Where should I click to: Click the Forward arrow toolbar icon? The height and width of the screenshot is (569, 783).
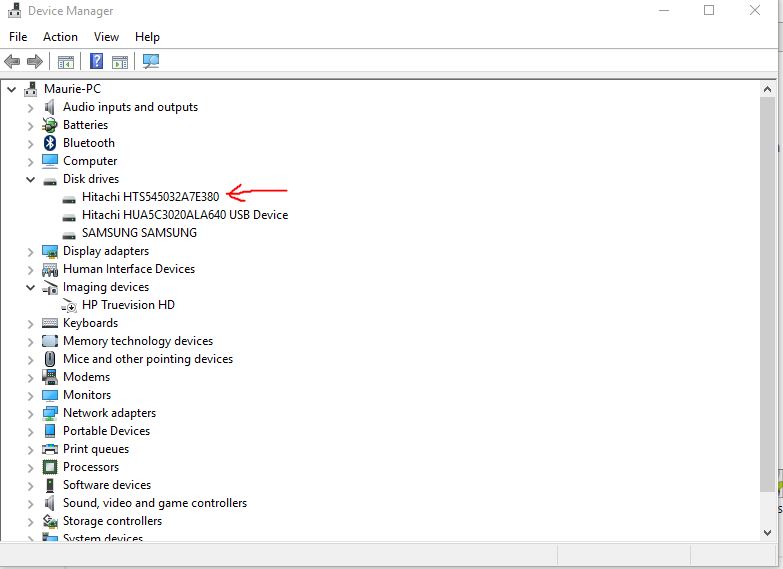34,61
